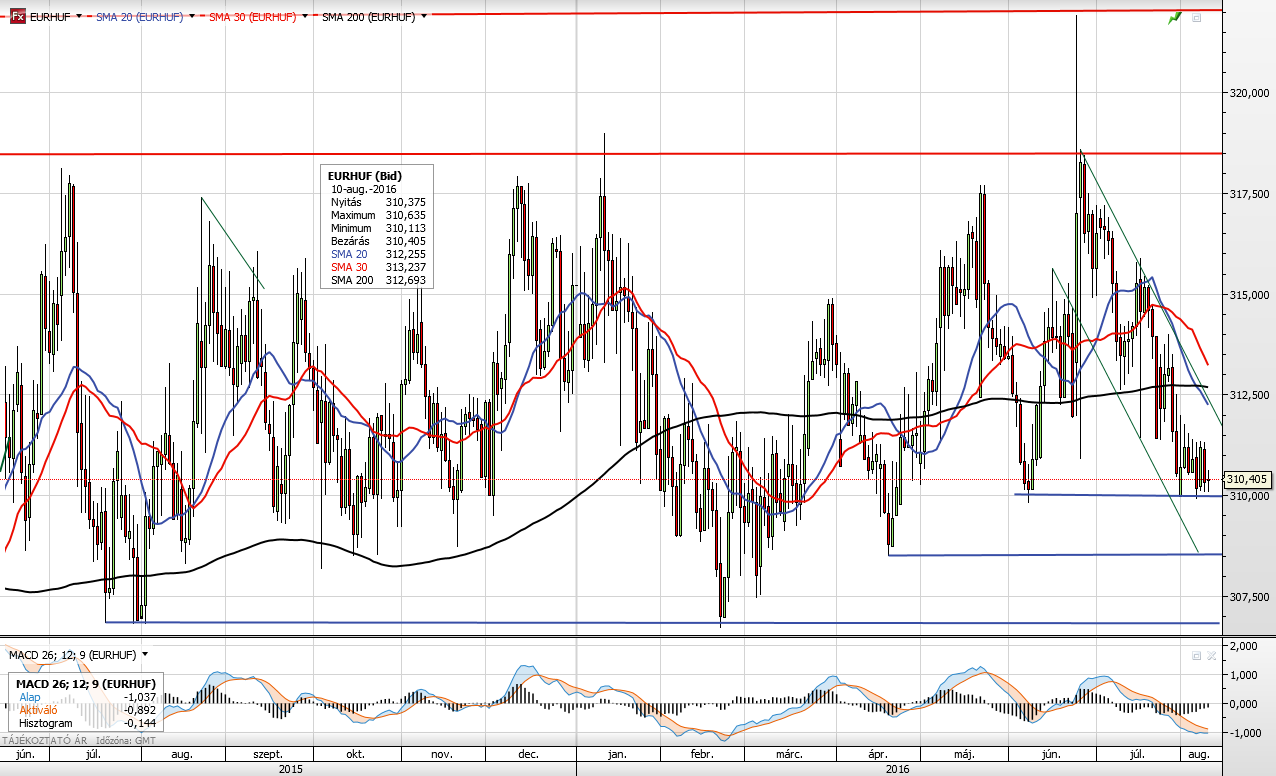Click the Aktiváló -0,892 MACD row
Viewport: 1276px width, 776px height.
86,709
